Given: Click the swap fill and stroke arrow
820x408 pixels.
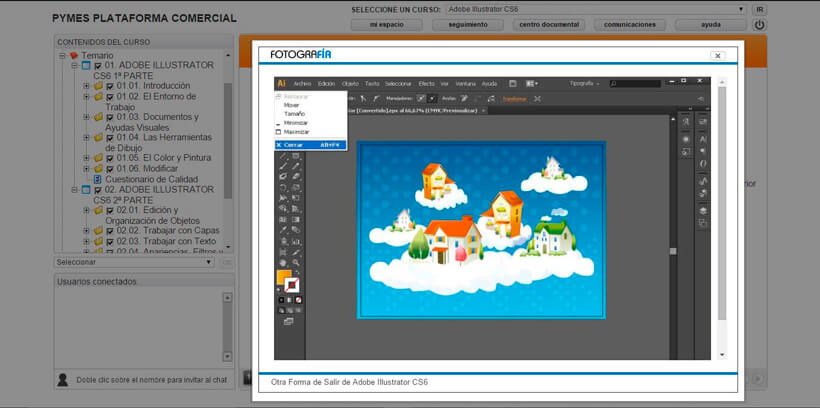Looking at the screenshot, I should click(297, 272).
